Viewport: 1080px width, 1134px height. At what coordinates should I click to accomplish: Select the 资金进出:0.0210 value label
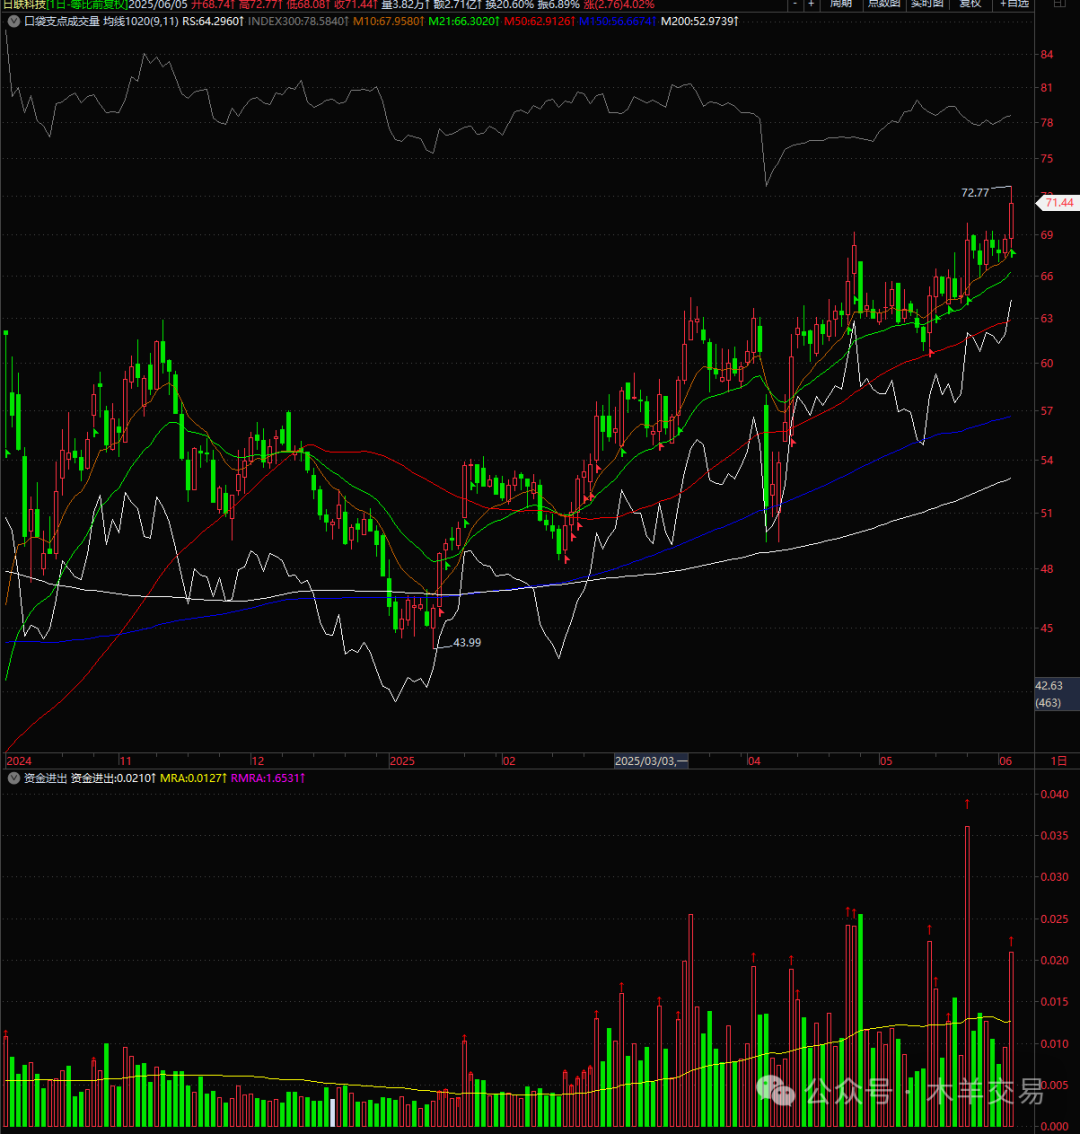tap(114, 778)
